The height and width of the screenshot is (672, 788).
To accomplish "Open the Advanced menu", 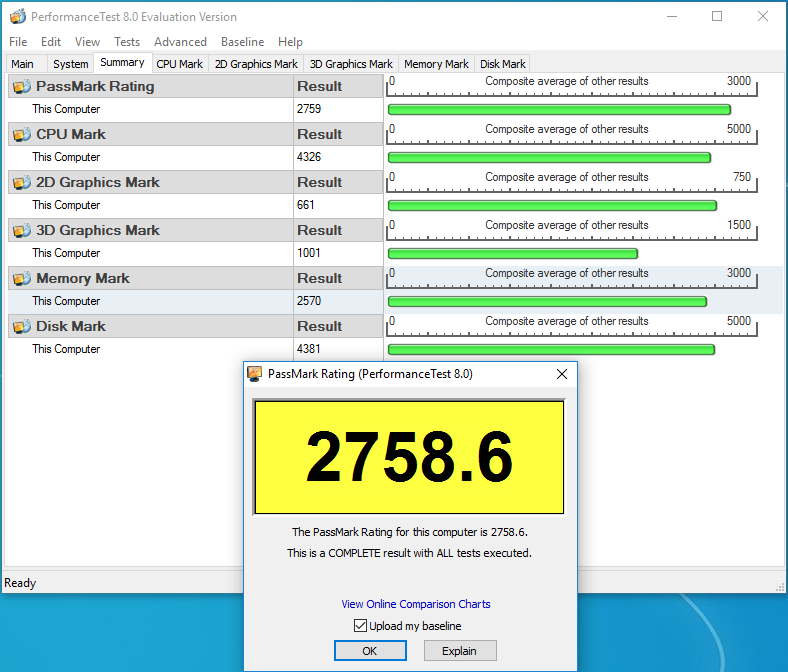I will click(180, 42).
